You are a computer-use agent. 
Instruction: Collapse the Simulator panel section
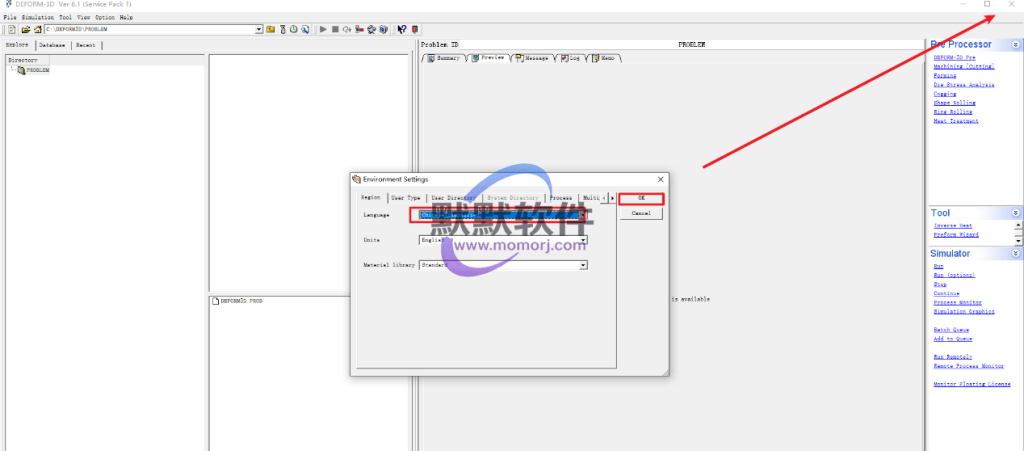1016,254
